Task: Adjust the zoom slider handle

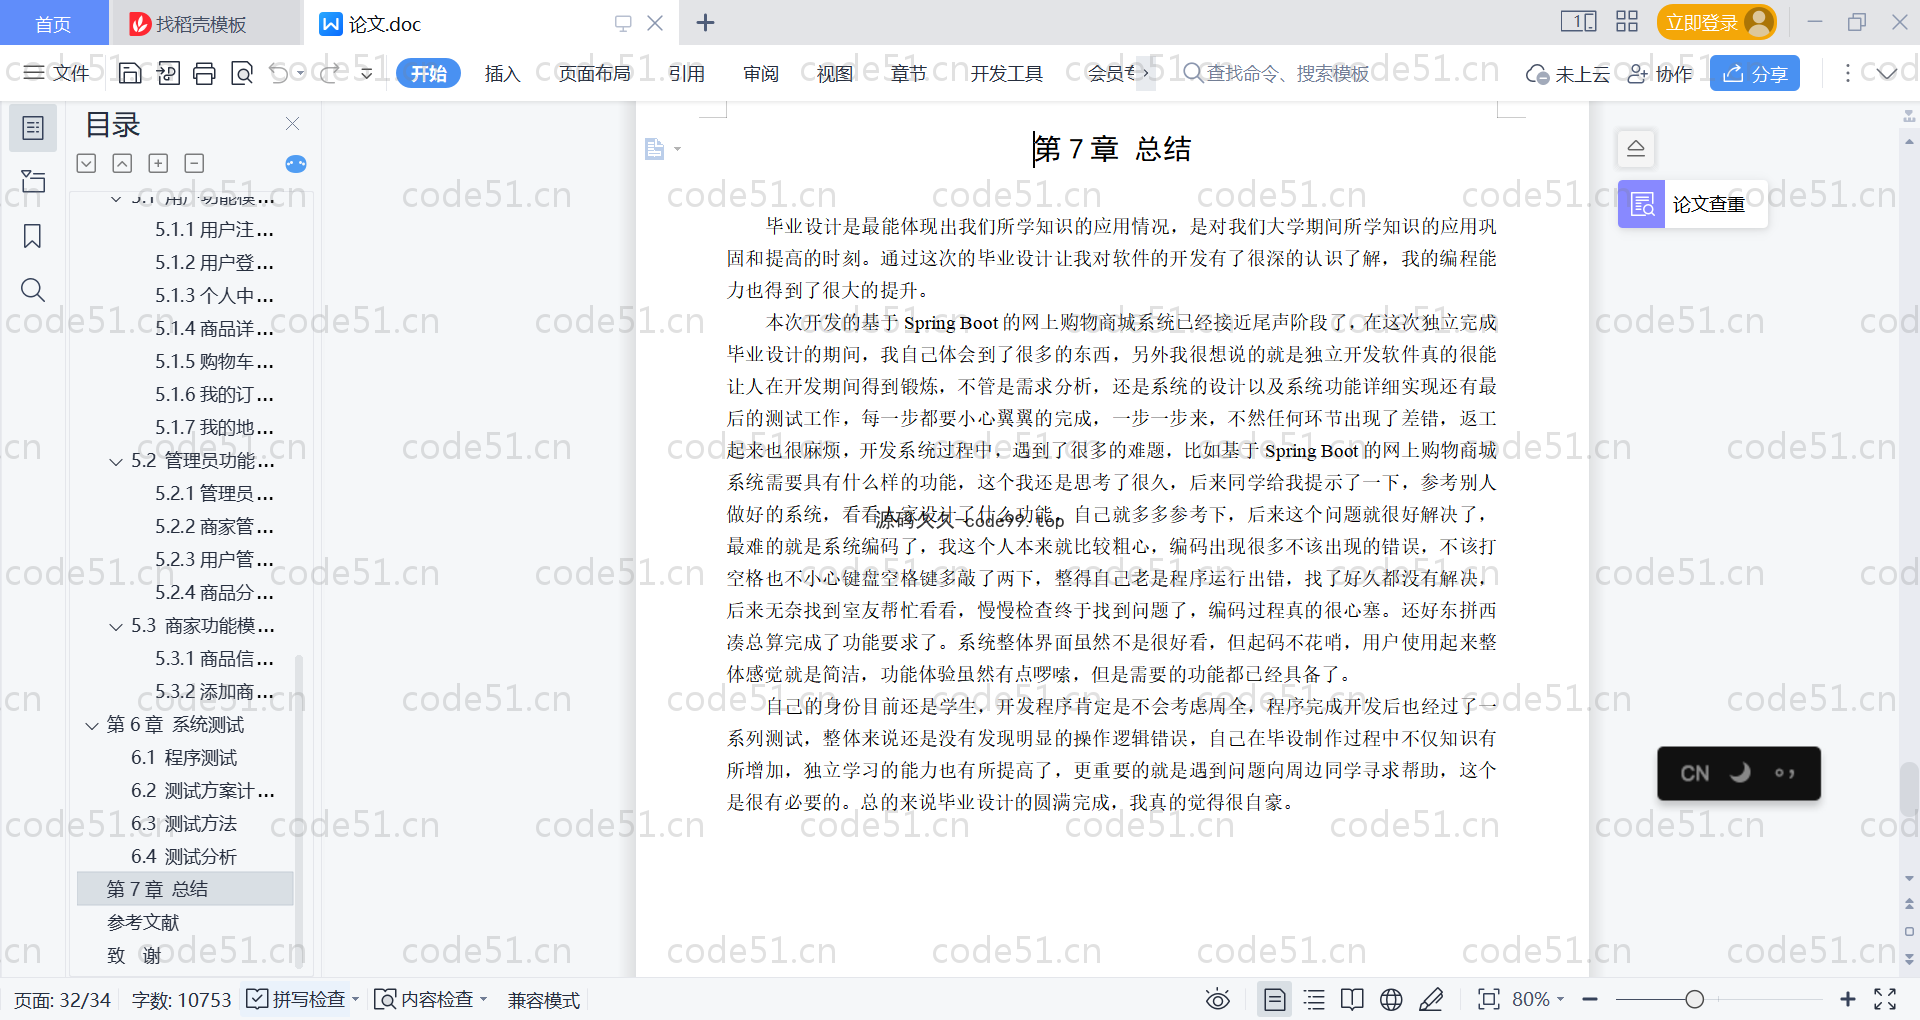Action: (1694, 999)
